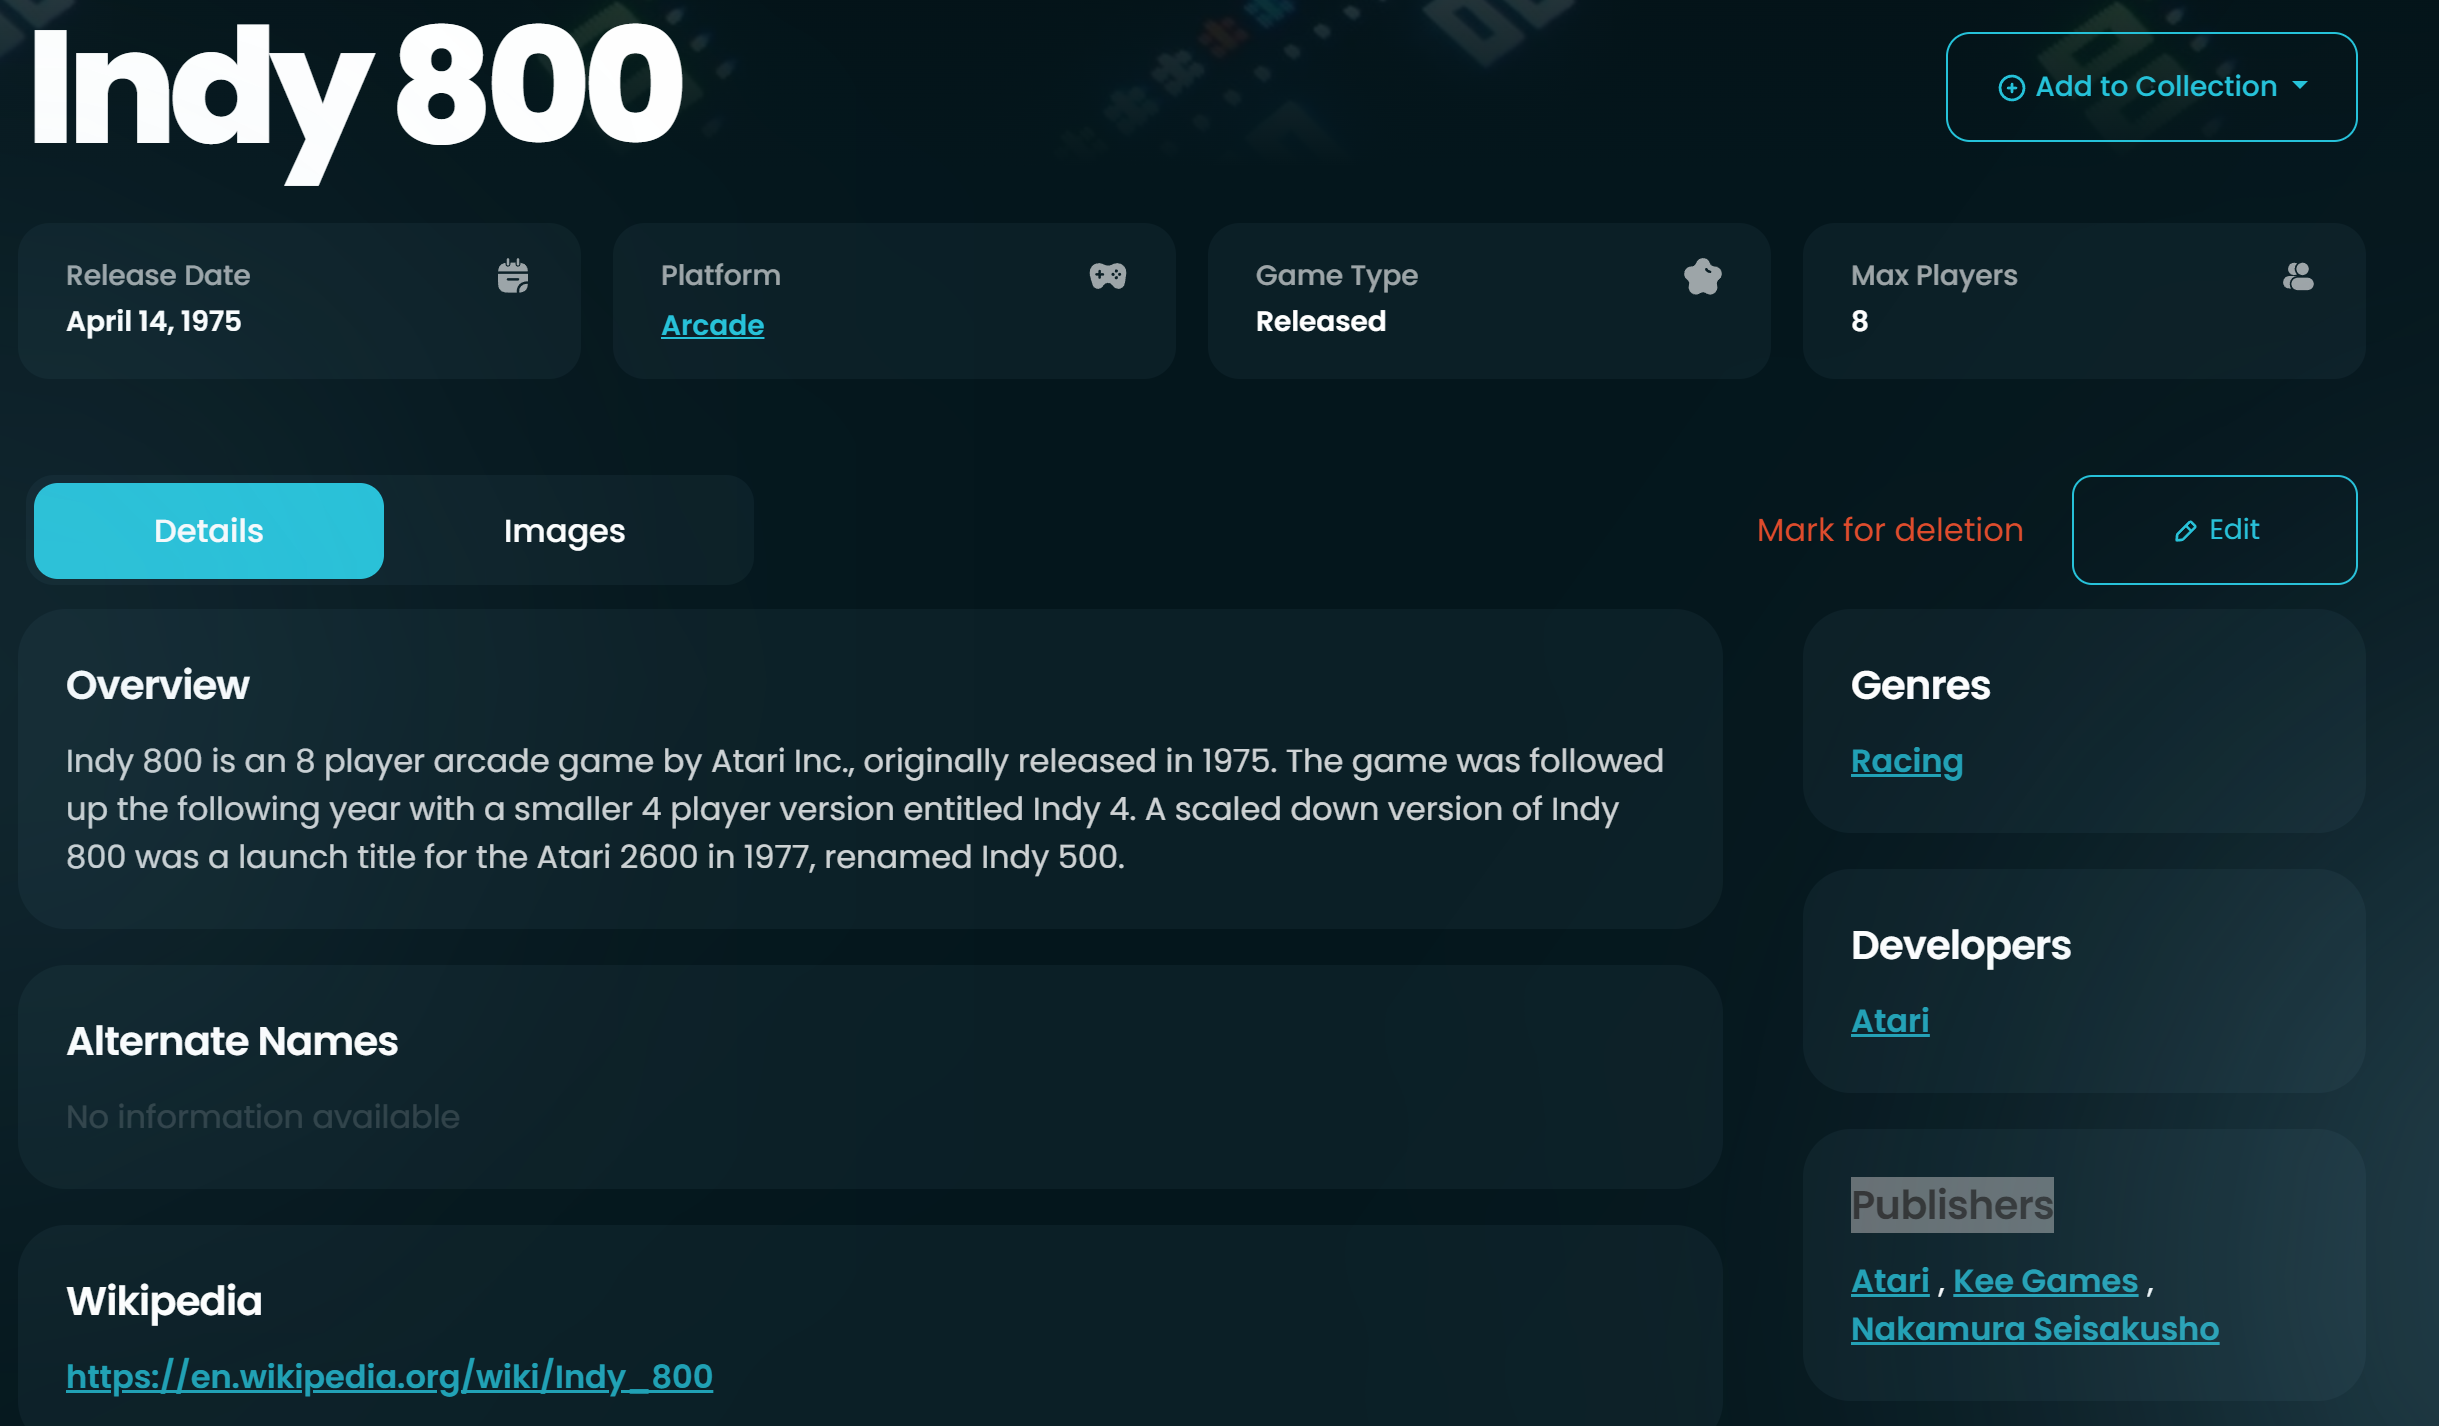
Task: Click the Max Players people icon
Action: (x=2298, y=276)
